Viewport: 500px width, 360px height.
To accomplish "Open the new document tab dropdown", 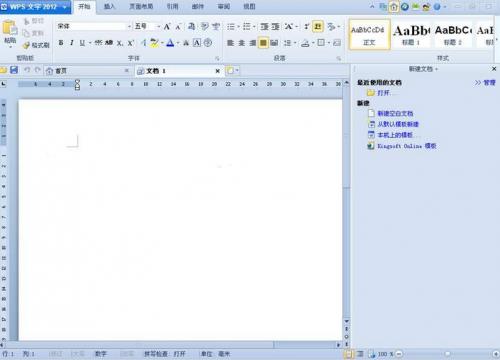I will click(x=237, y=70).
